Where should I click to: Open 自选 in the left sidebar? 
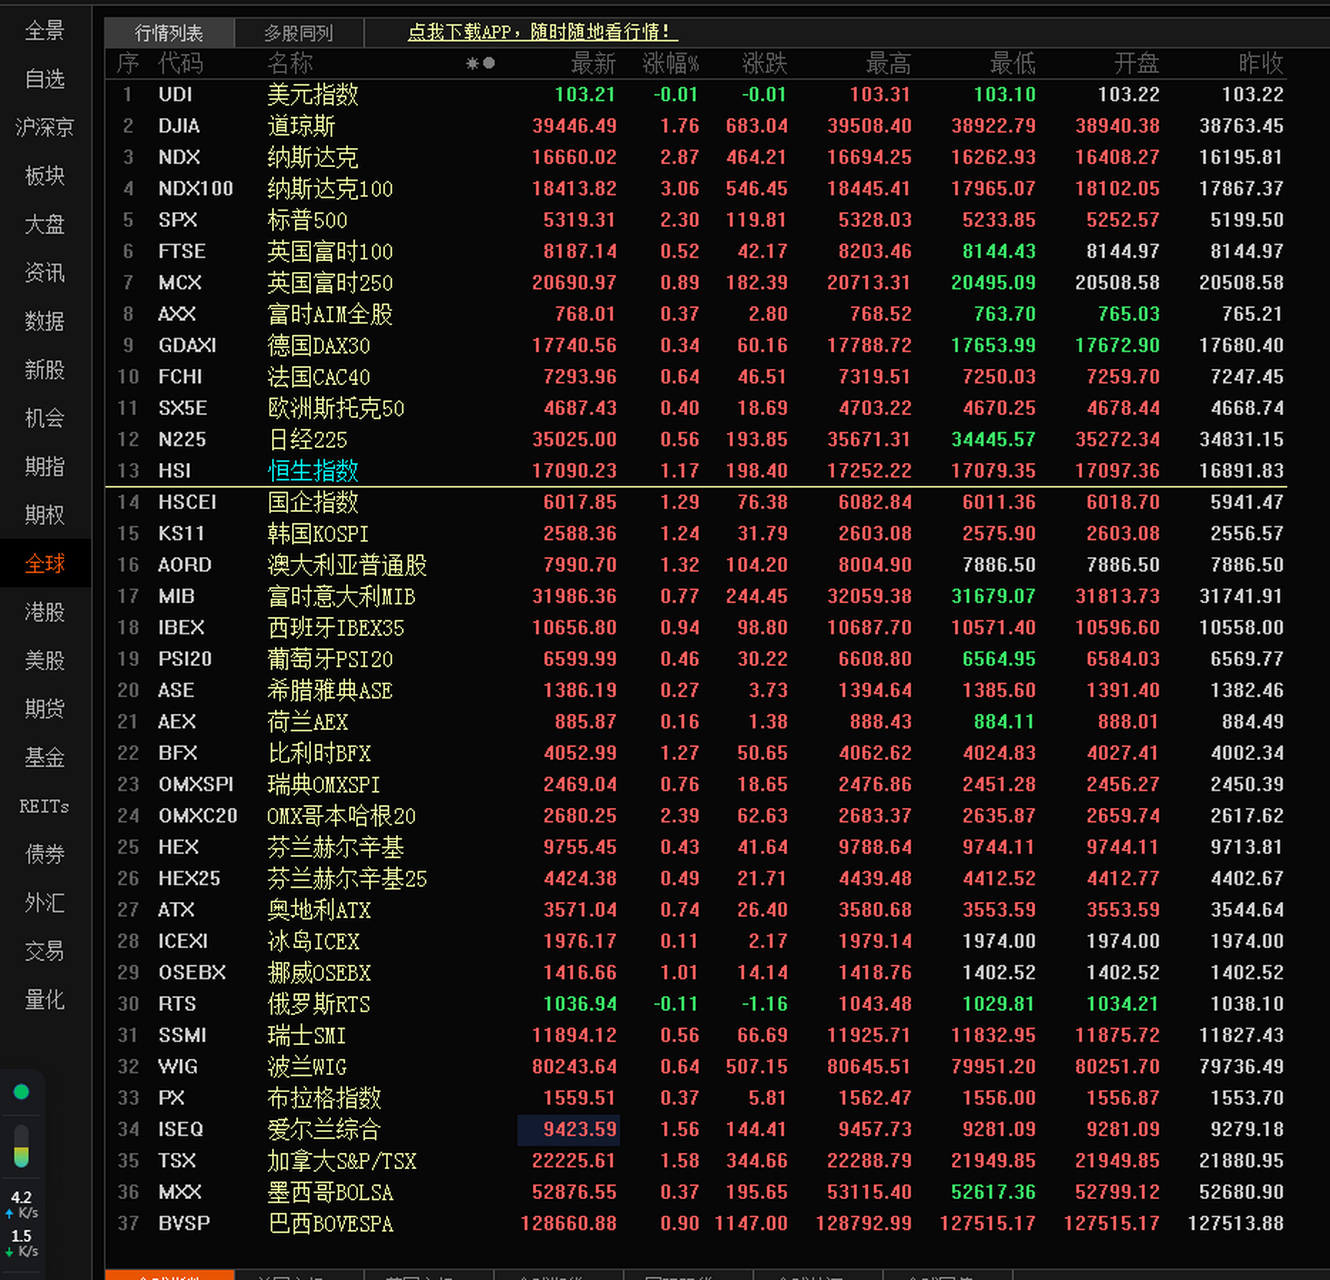pos(45,79)
